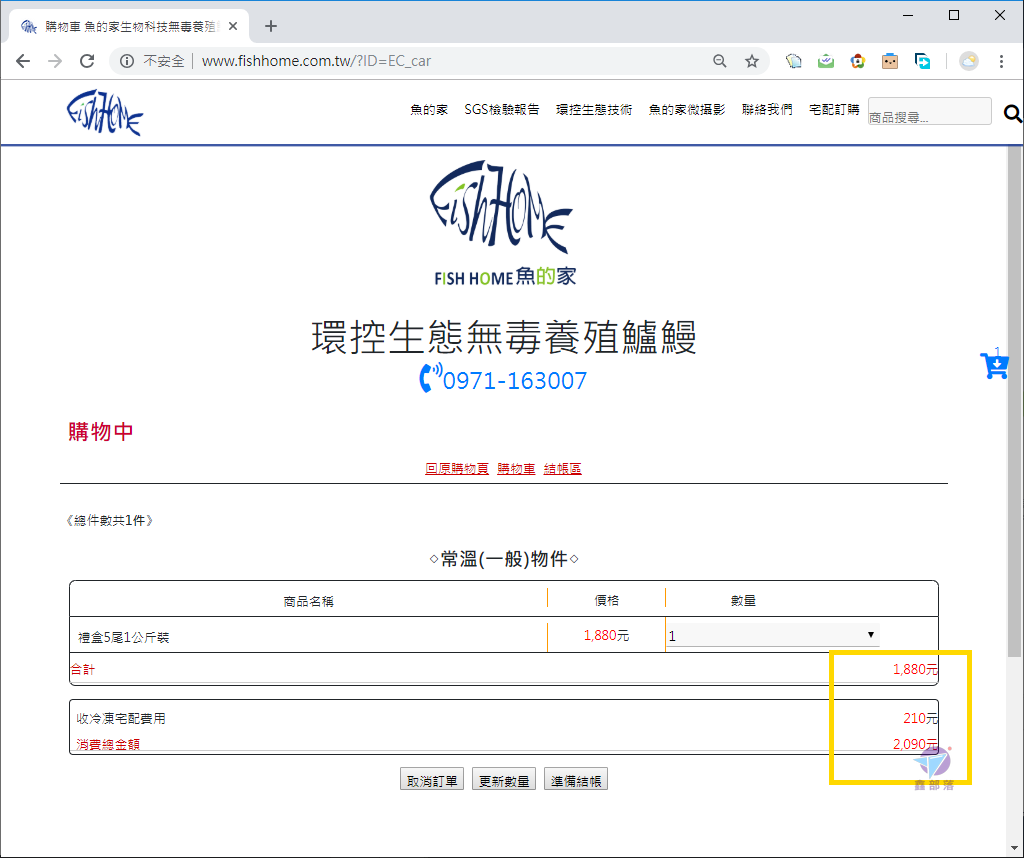Click the large Fish Home center logo

pyautogui.click(x=502, y=208)
